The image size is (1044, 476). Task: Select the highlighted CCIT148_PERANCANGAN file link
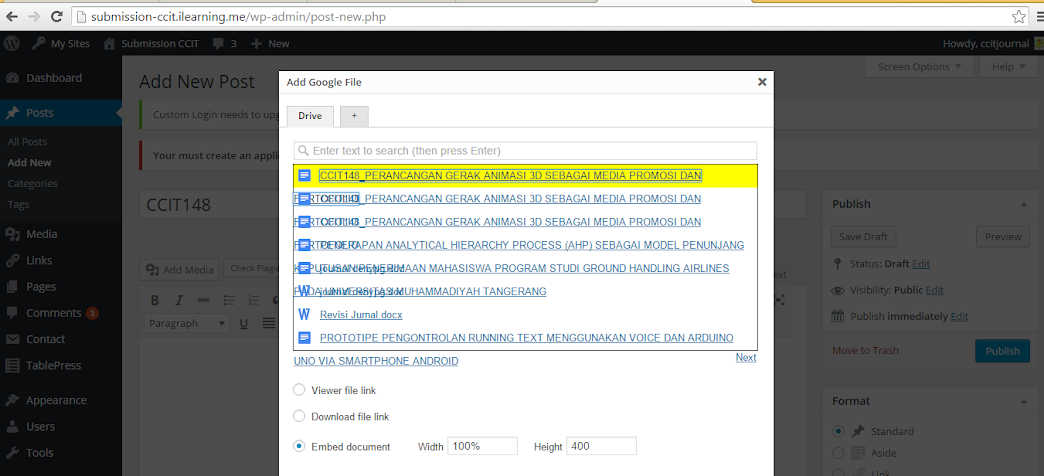(x=510, y=176)
